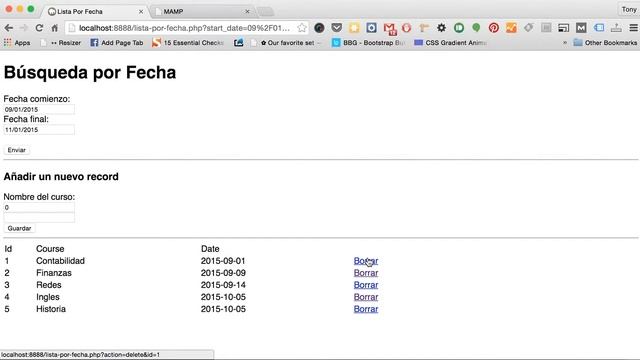Open the Resizer bookmark
The width and height of the screenshot is (640, 360).
click(61, 42)
